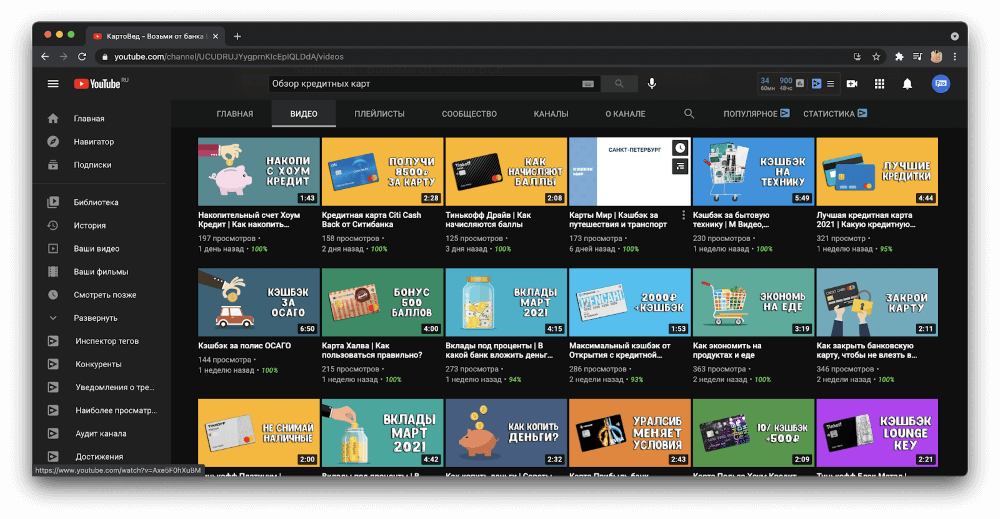1000x519 pixels.
Task: Open the notifications bell
Action: click(x=907, y=84)
